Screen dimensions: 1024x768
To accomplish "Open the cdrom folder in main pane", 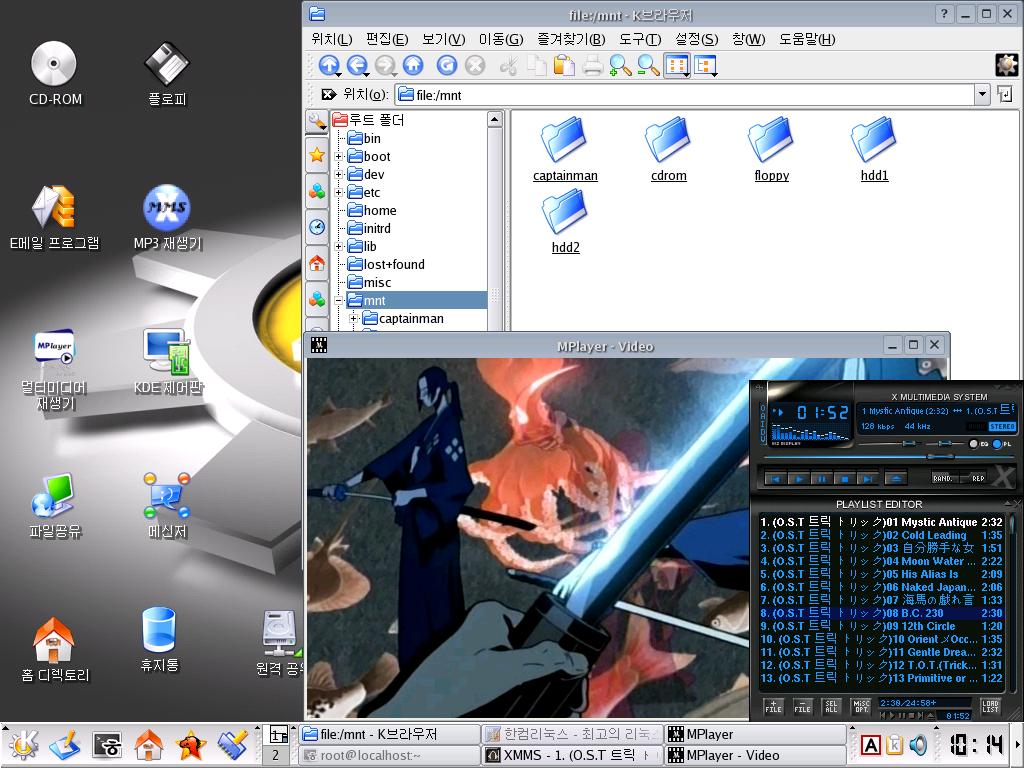I will coord(669,150).
